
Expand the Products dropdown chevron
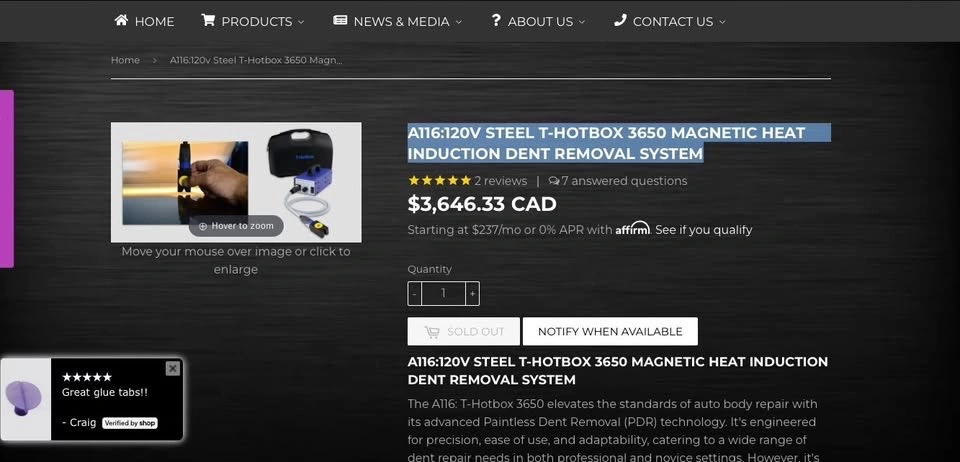(x=301, y=22)
